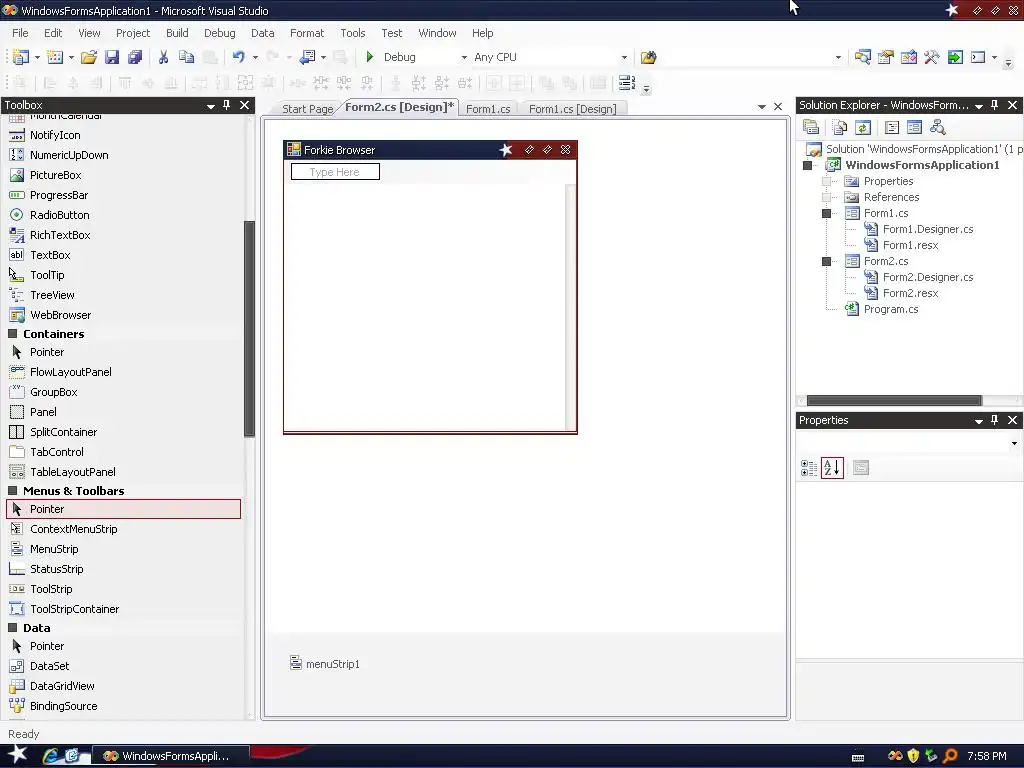The height and width of the screenshot is (768, 1024).
Task: Open the Toolbox window position dropdown arrow
Action: 210,106
